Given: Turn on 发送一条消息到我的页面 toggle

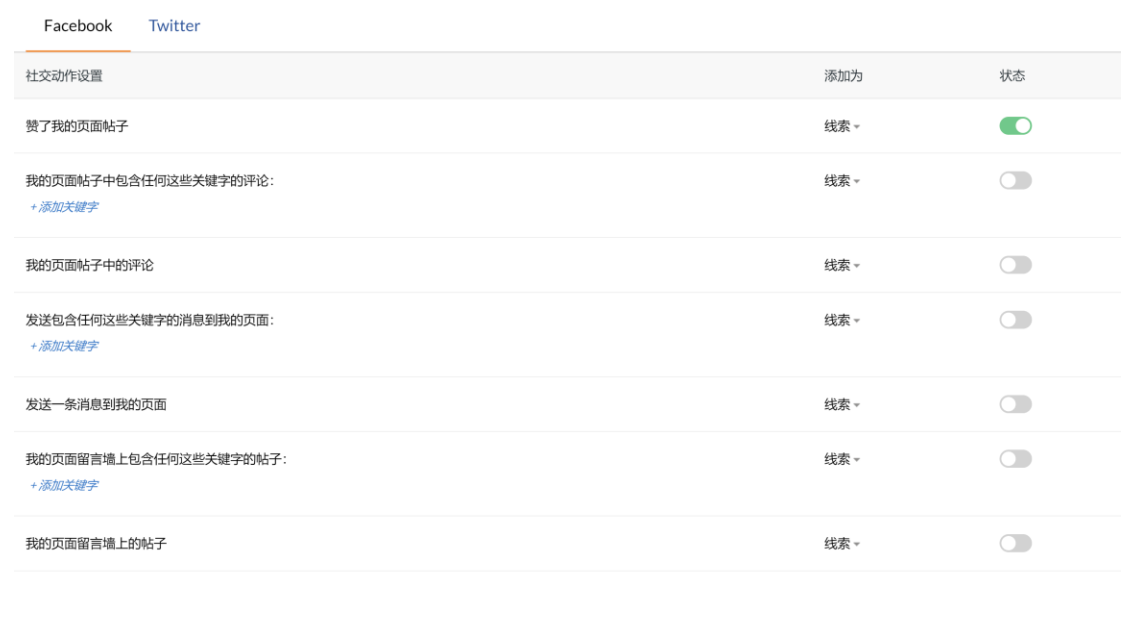Looking at the screenshot, I should click(1015, 404).
